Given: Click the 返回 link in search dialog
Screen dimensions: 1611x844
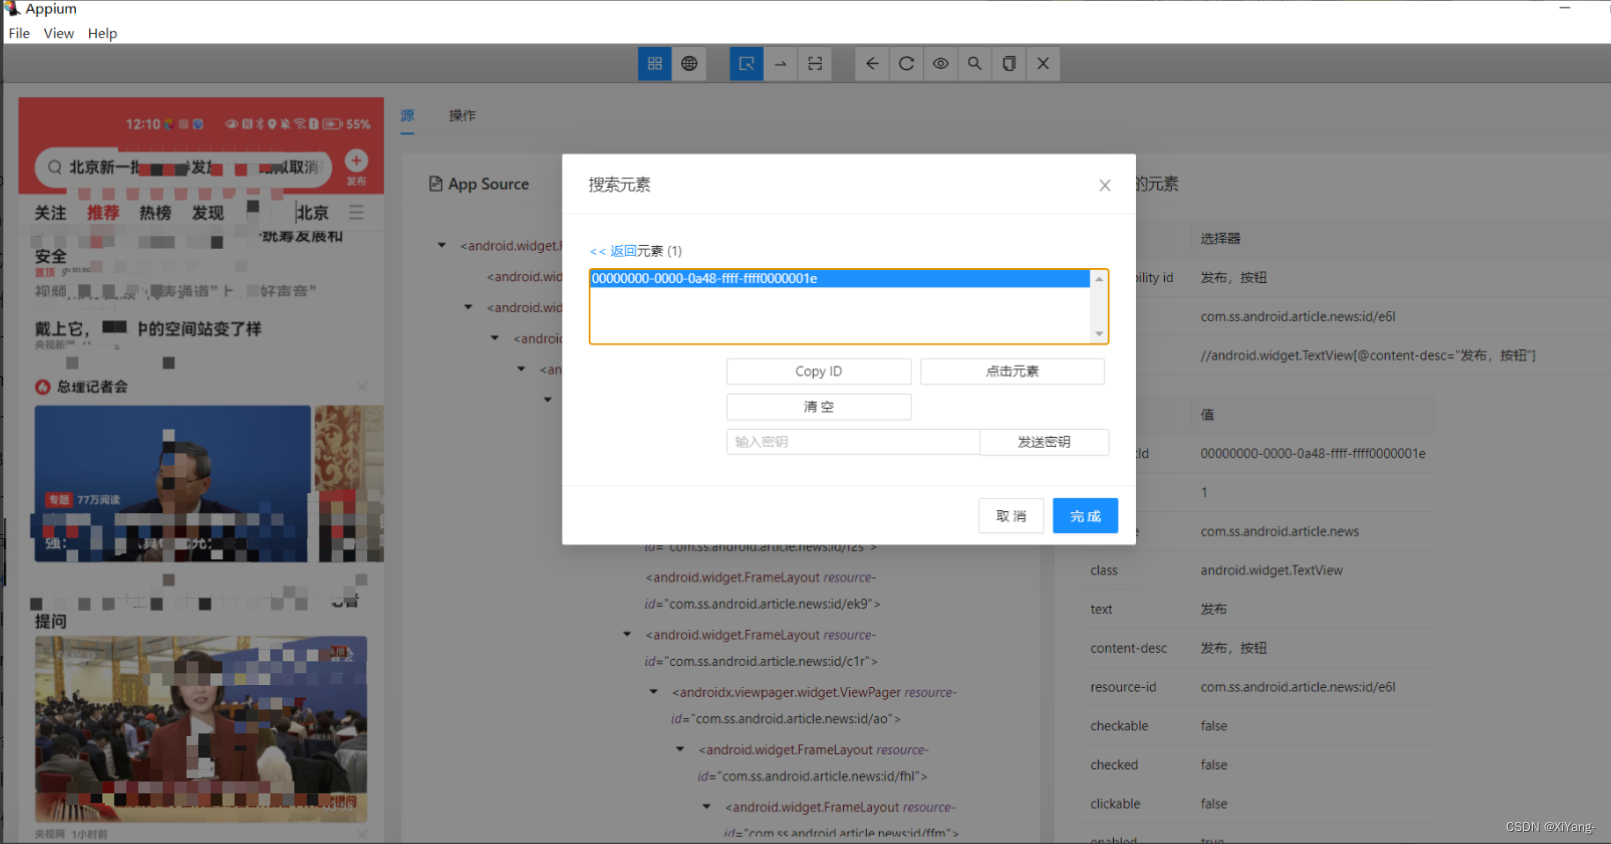Looking at the screenshot, I should pos(623,251).
